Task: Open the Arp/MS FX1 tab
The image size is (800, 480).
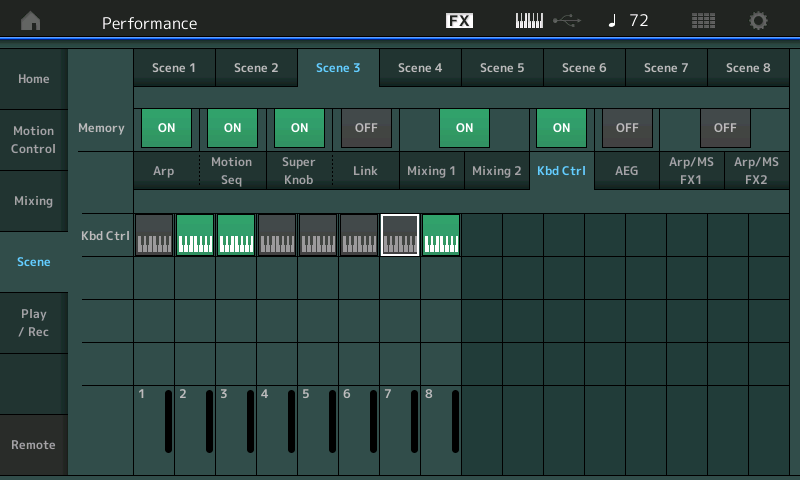Action: click(x=692, y=171)
